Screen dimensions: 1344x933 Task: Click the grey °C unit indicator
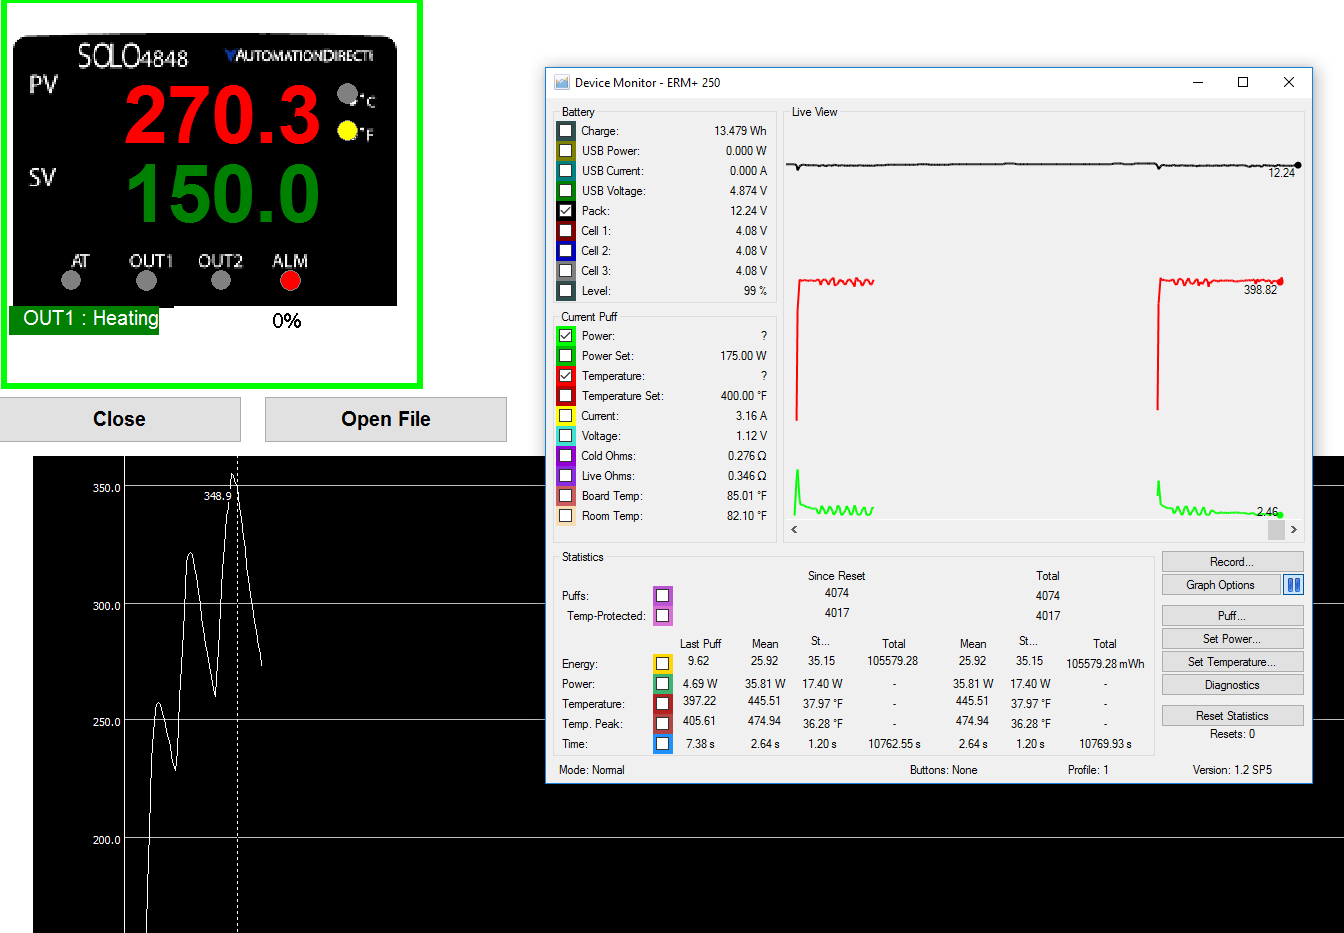(347, 94)
